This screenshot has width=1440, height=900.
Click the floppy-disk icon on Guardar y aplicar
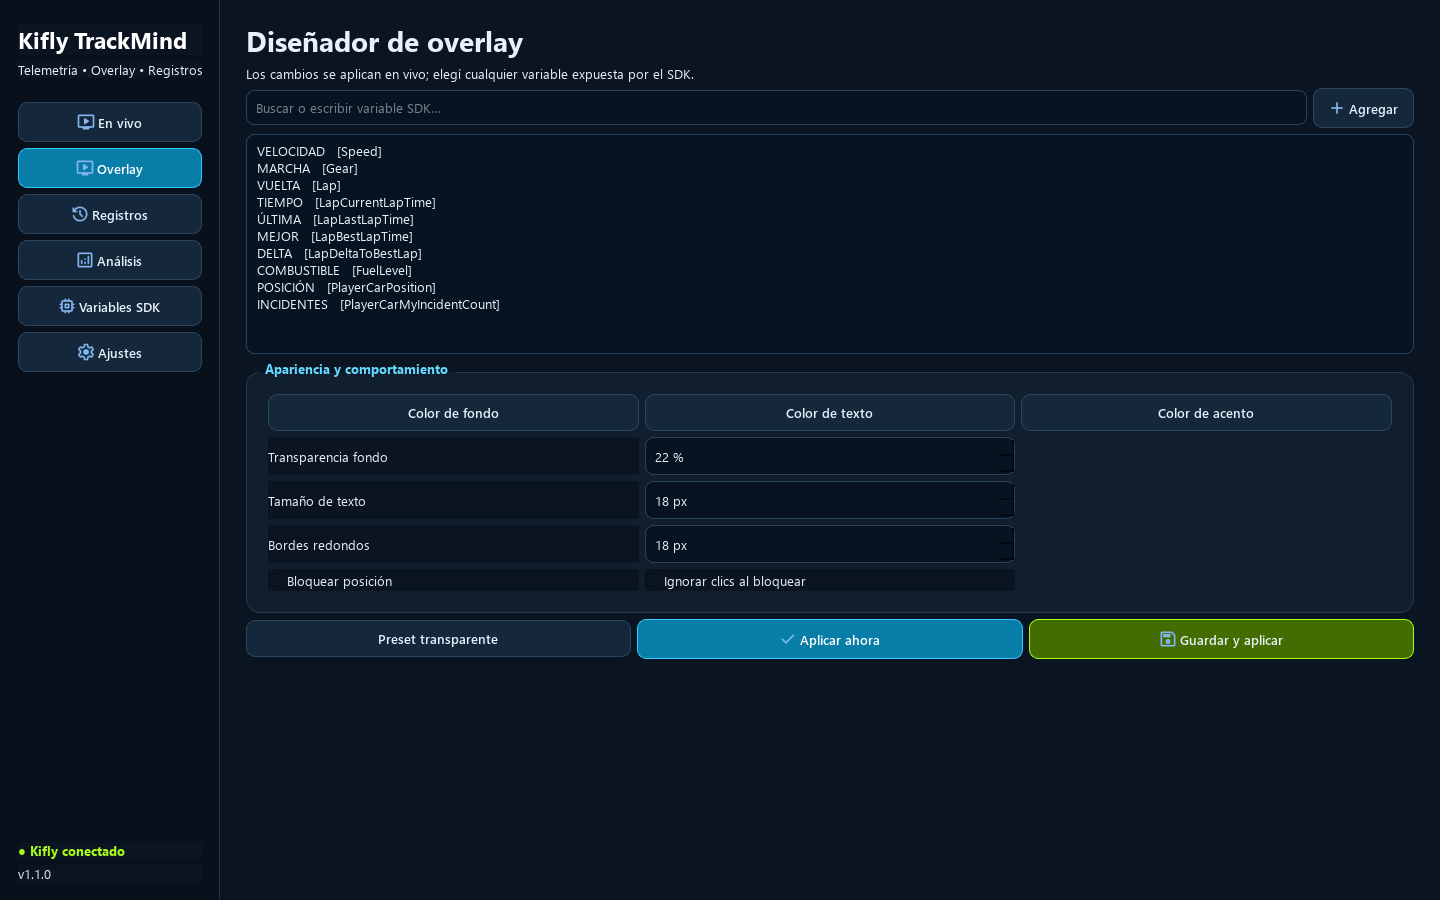tap(1168, 639)
